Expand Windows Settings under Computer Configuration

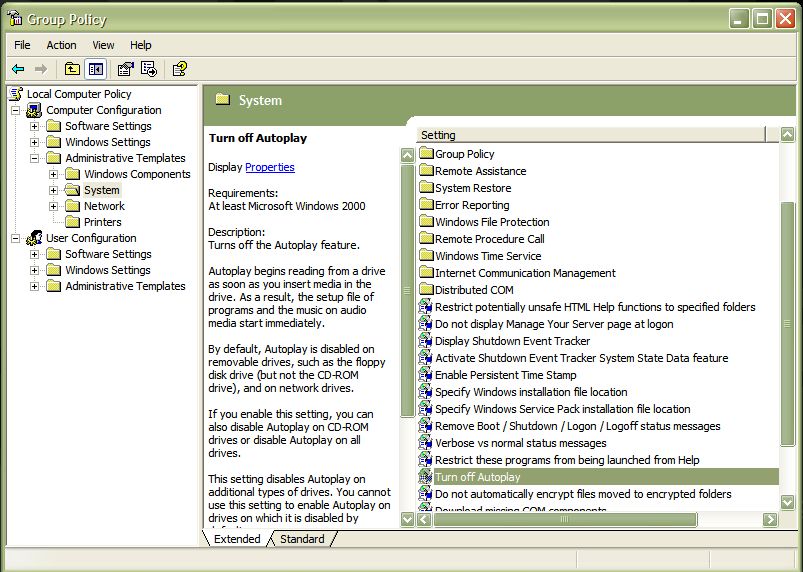coord(34,142)
